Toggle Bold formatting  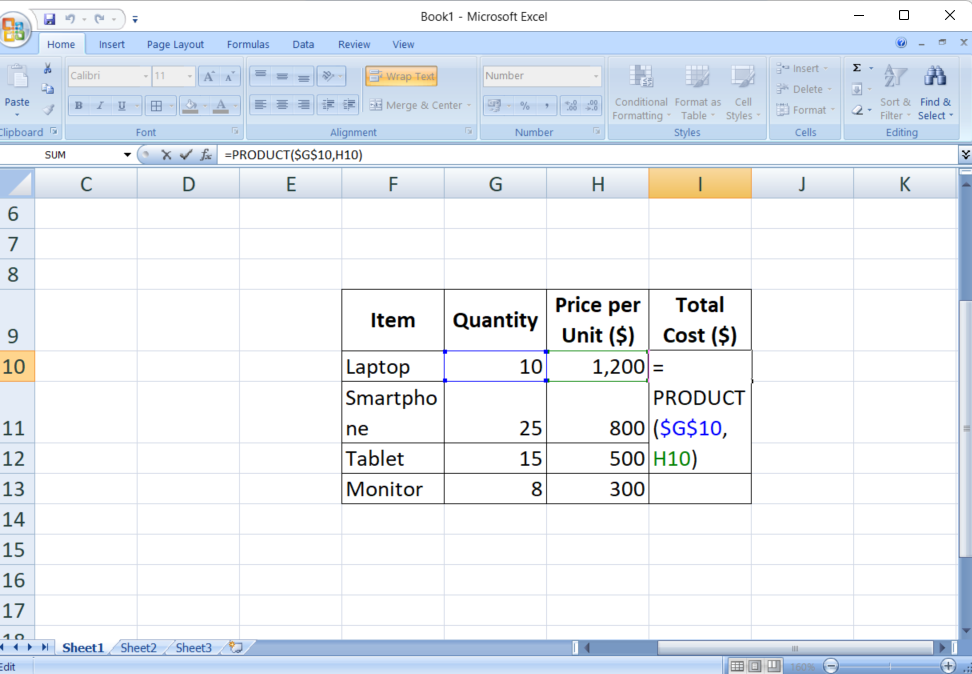[79, 106]
